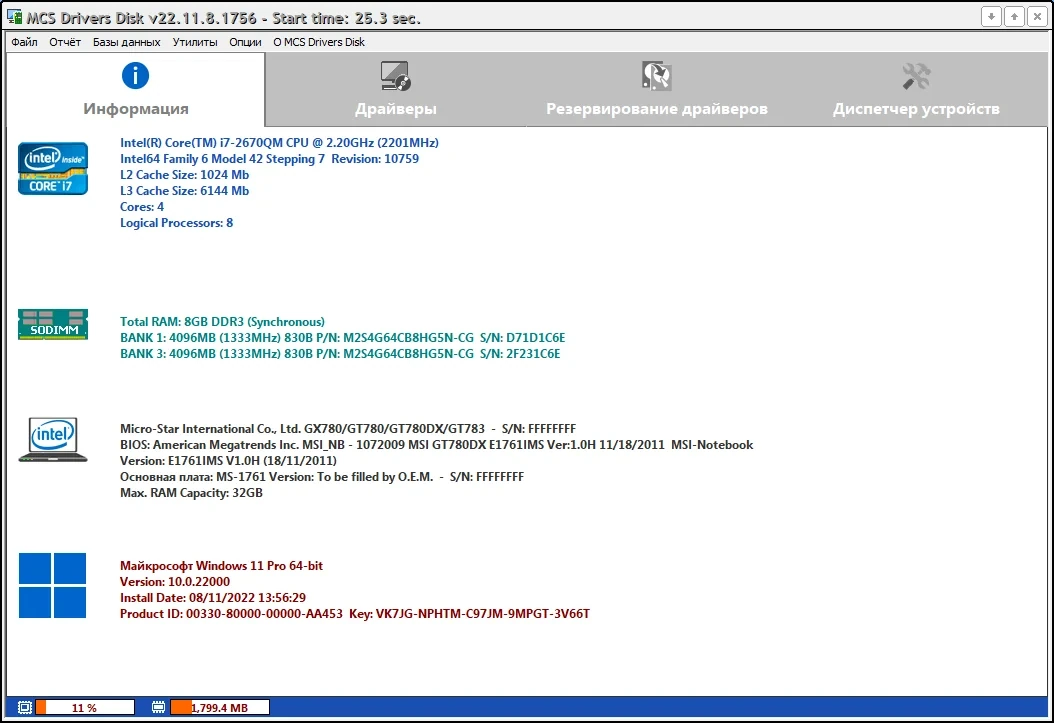Click Version: 10.0.22000 line
The image size is (1054, 723).
[175, 582]
